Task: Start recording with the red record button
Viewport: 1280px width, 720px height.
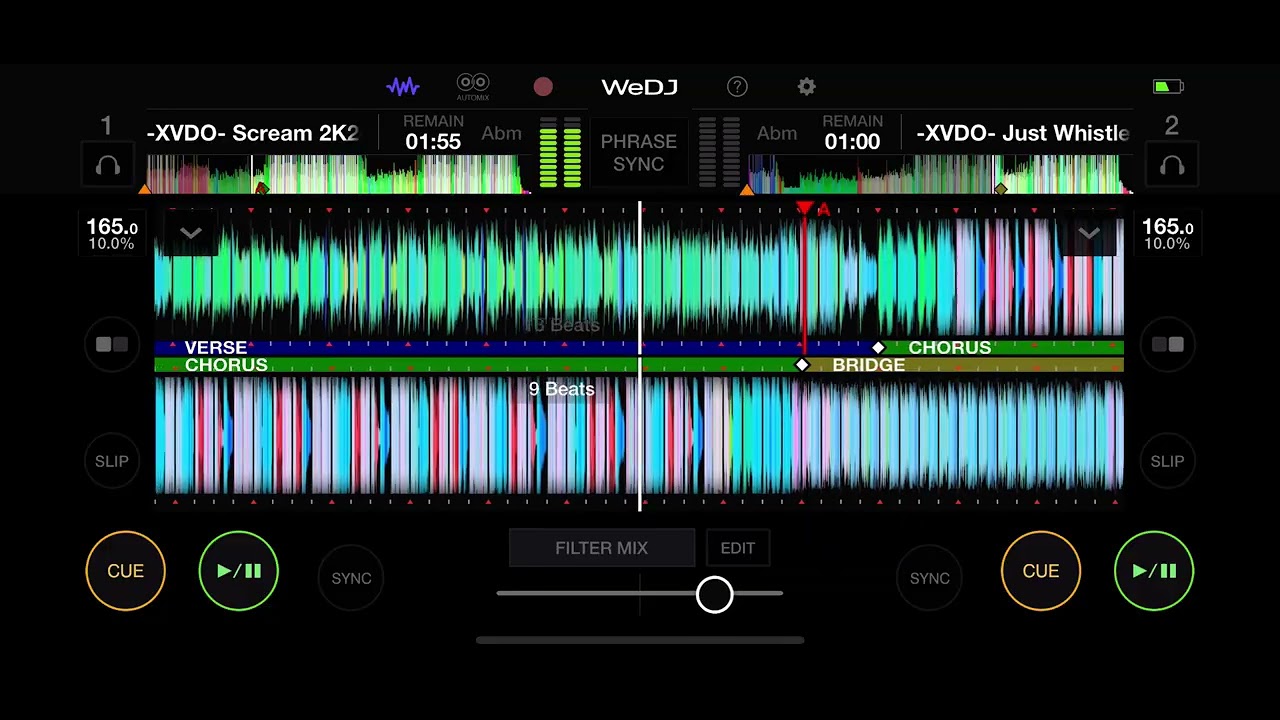Action: pos(543,87)
